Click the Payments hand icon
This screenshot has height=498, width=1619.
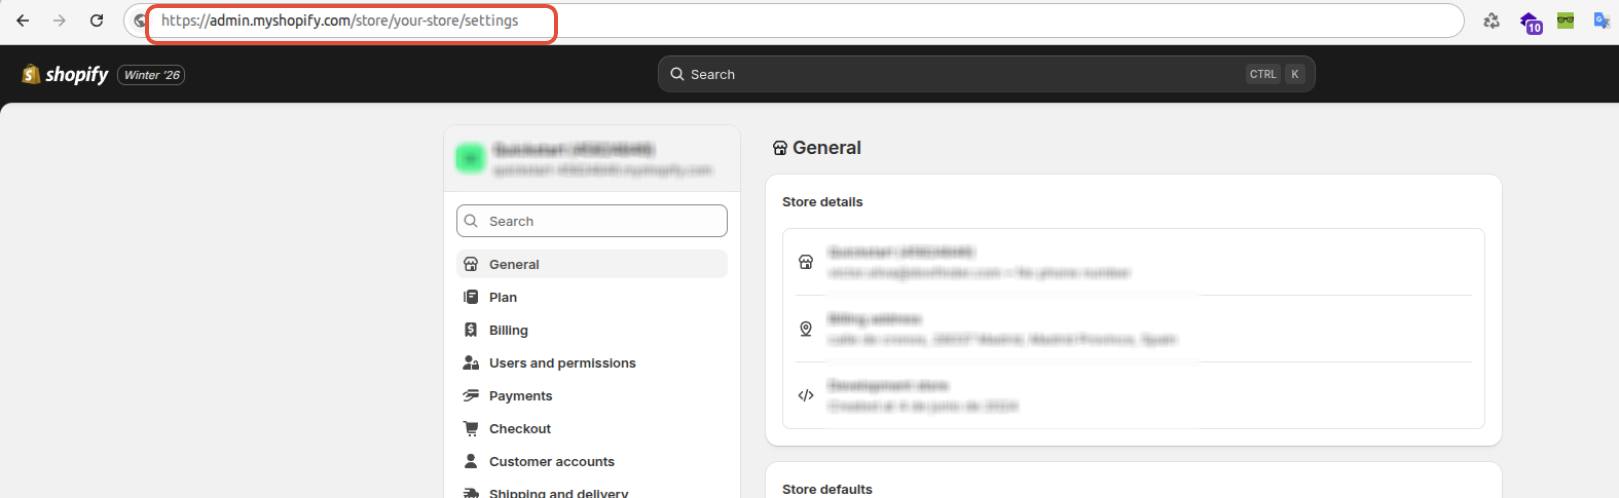[471, 396]
